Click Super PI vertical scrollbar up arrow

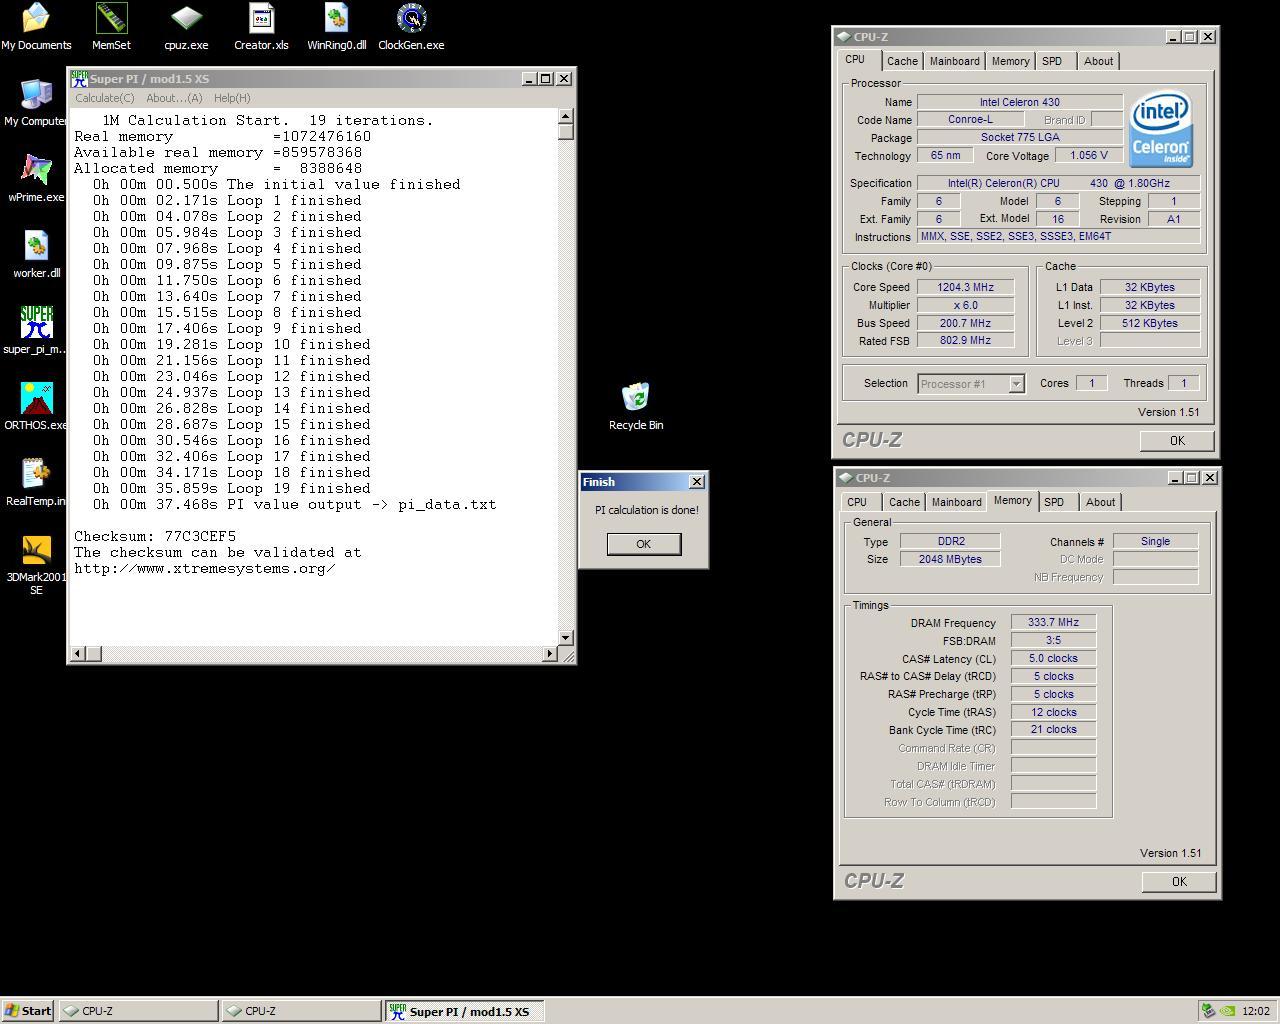(x=566, y=117)
